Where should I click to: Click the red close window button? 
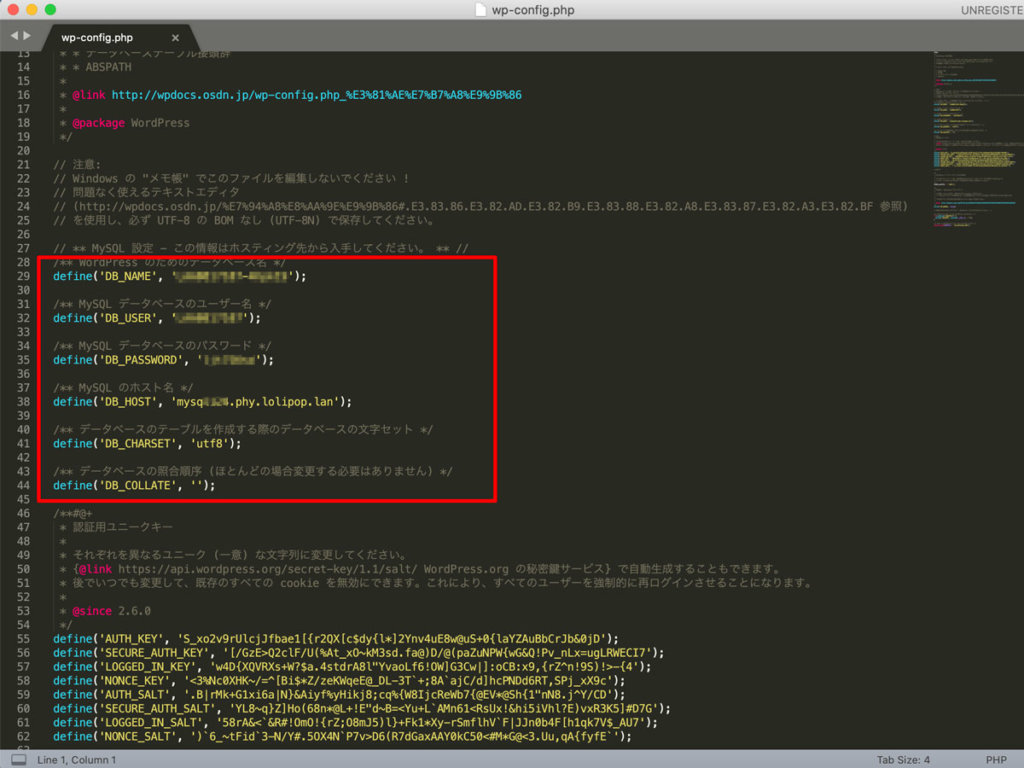click(x=13, y=10)
